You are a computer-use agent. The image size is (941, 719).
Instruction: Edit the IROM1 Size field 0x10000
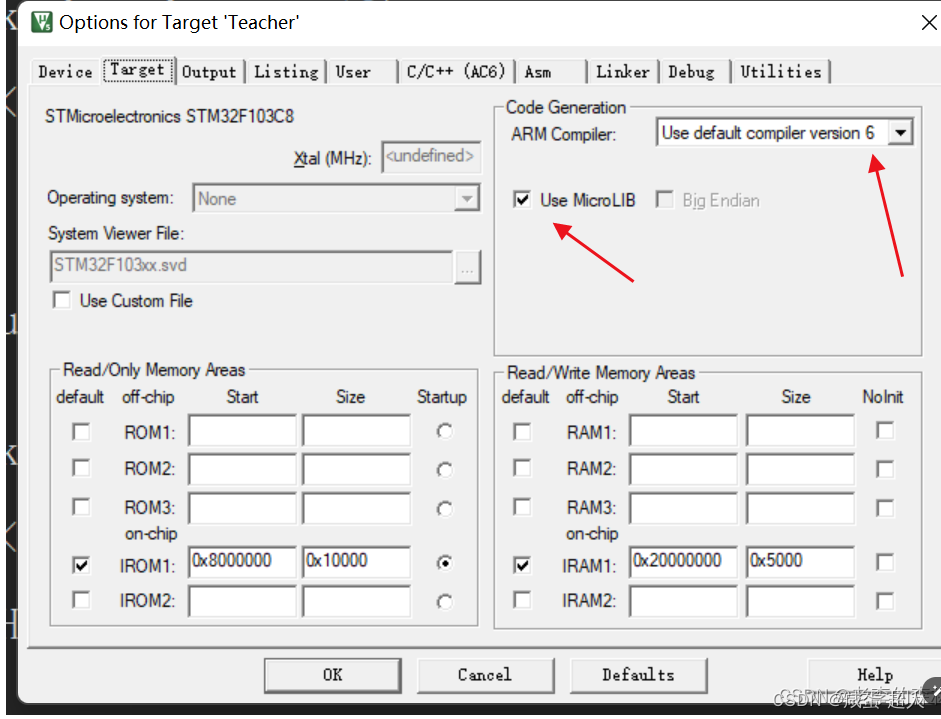point(356,562)
